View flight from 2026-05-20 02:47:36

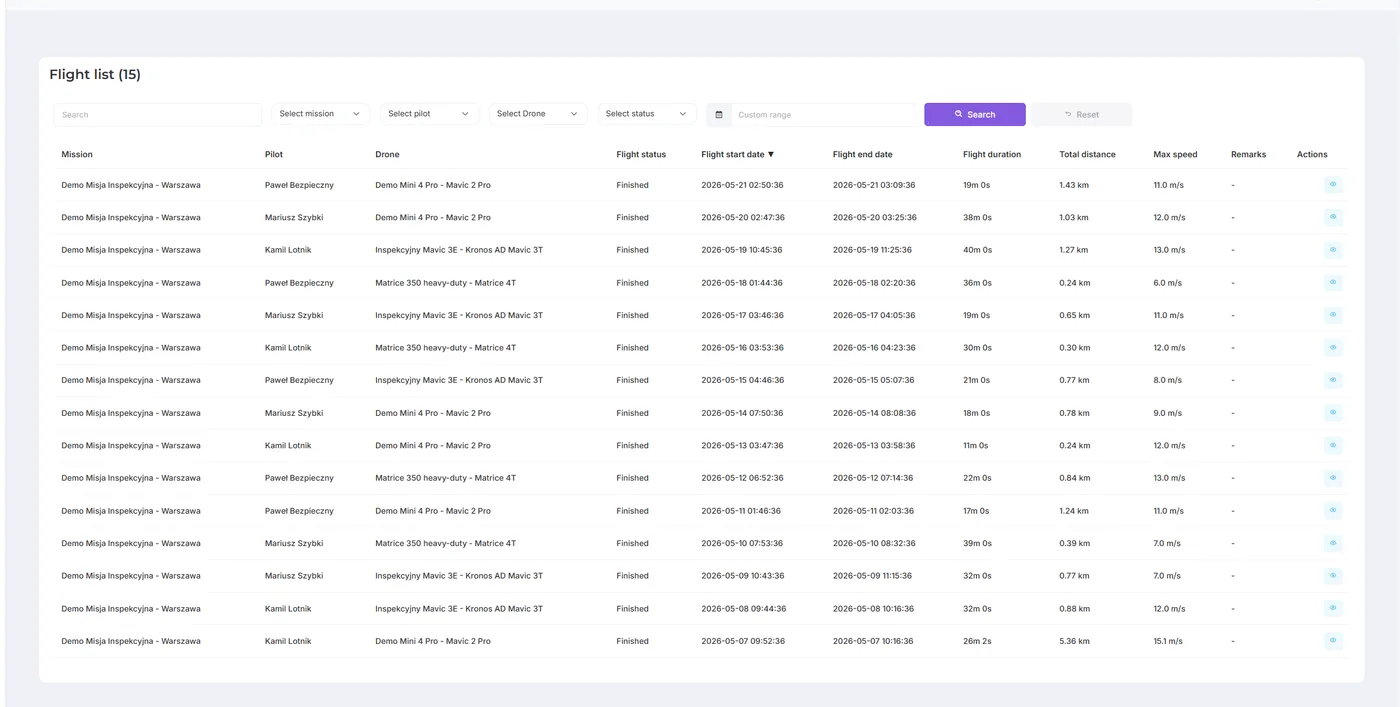tap(1333, 217)
